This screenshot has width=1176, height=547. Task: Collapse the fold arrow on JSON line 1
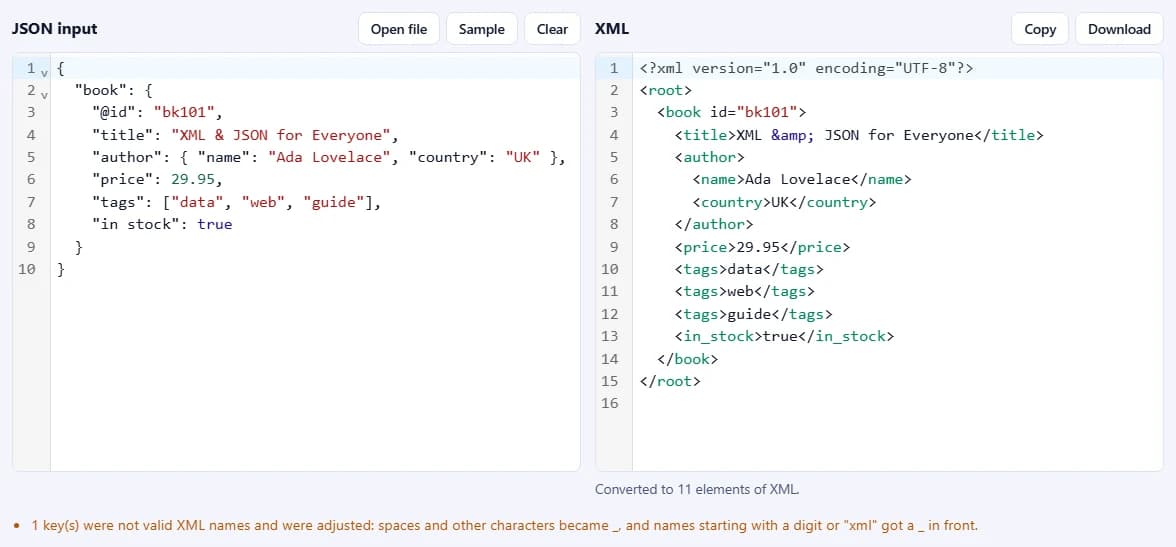click(44, 72)
